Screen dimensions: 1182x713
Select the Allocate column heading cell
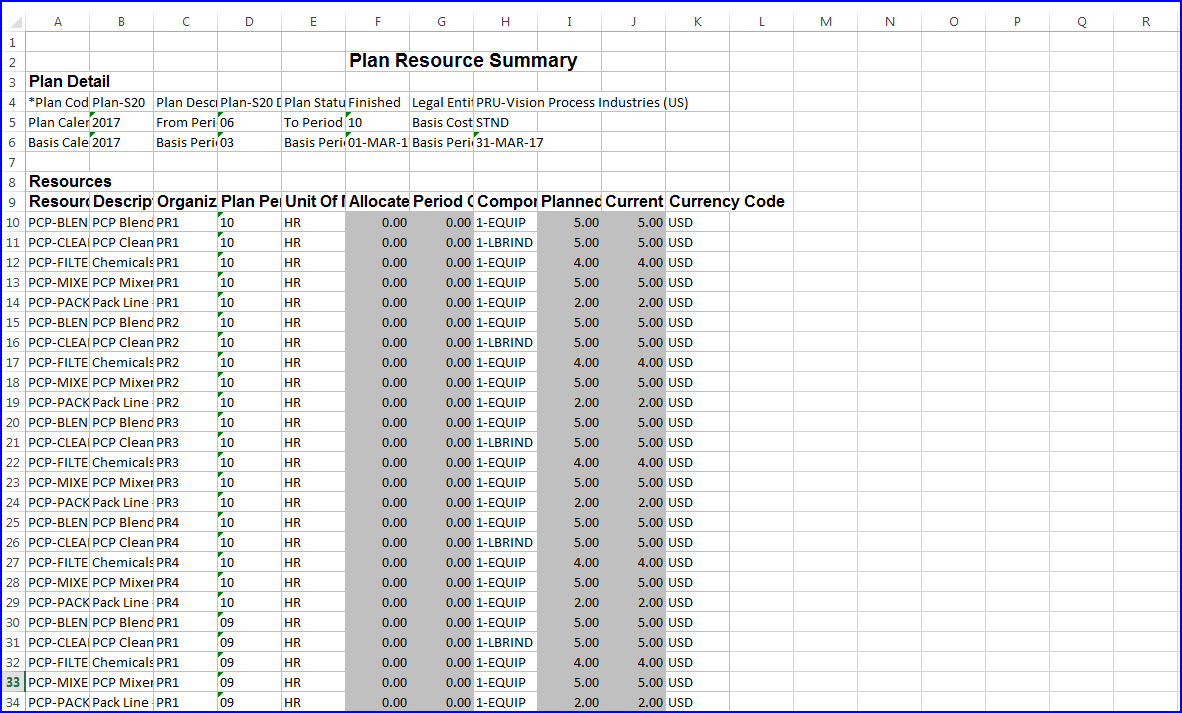[378, 202]
